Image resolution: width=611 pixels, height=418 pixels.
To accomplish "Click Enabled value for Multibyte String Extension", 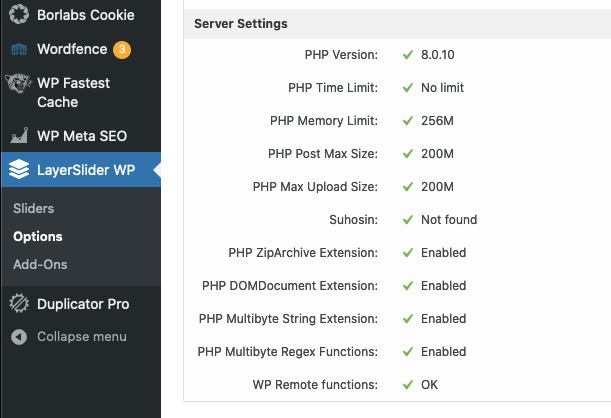I will pos(443,319).
